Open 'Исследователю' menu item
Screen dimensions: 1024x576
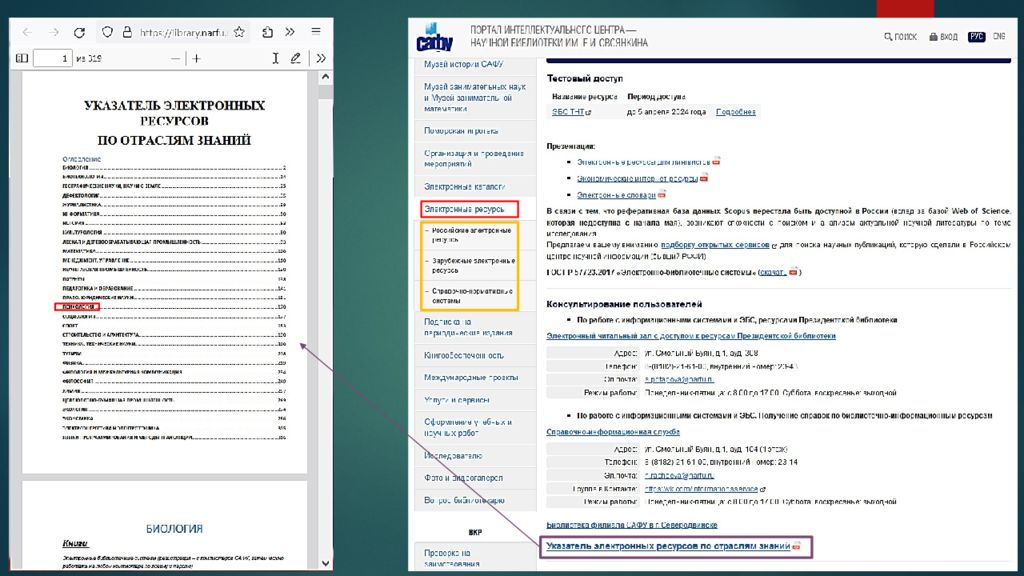coord(453,455)
